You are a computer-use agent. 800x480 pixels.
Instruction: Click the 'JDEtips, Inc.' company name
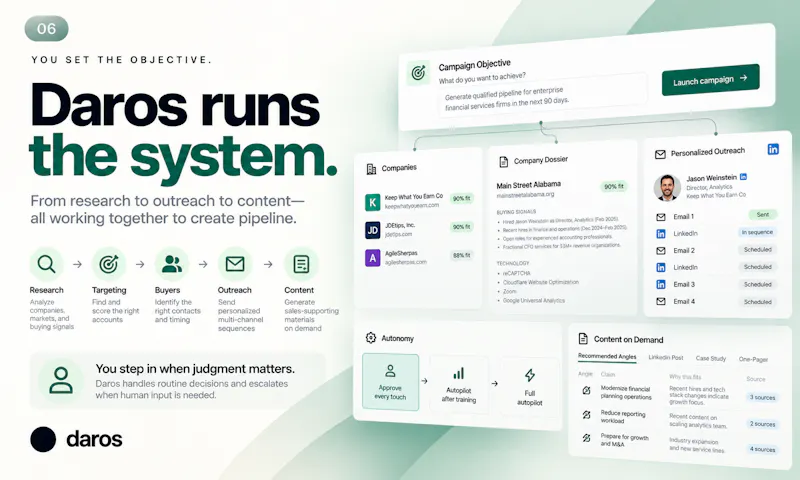pos(400,225)
